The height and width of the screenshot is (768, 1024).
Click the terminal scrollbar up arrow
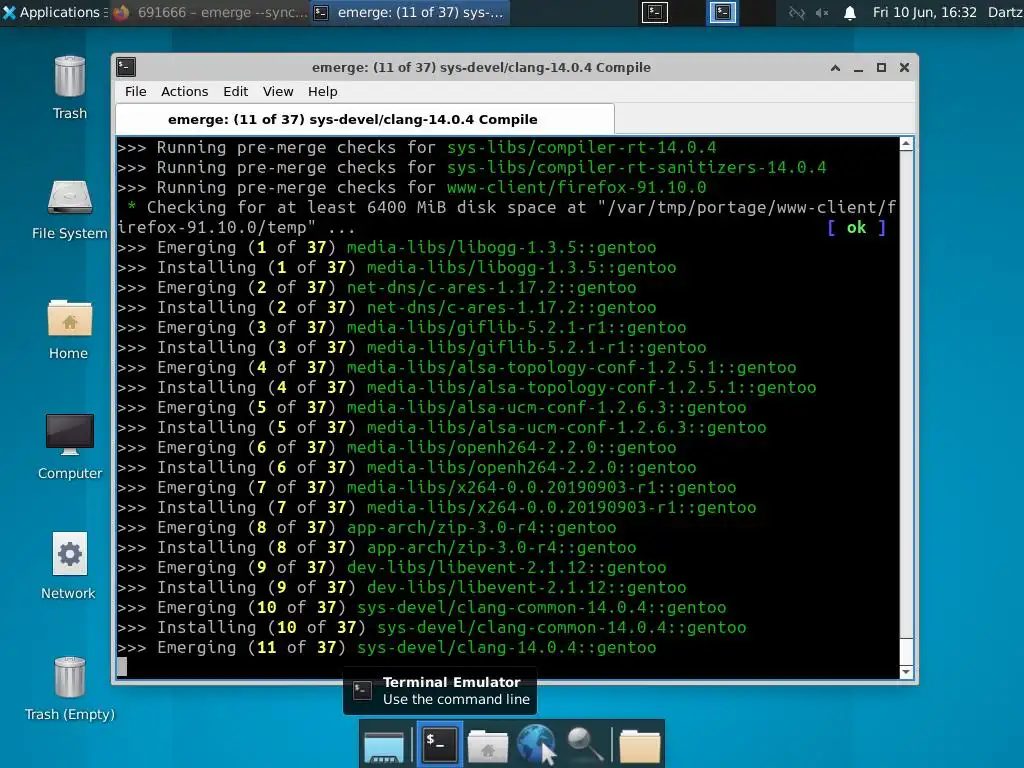click(x=906, y=144)
